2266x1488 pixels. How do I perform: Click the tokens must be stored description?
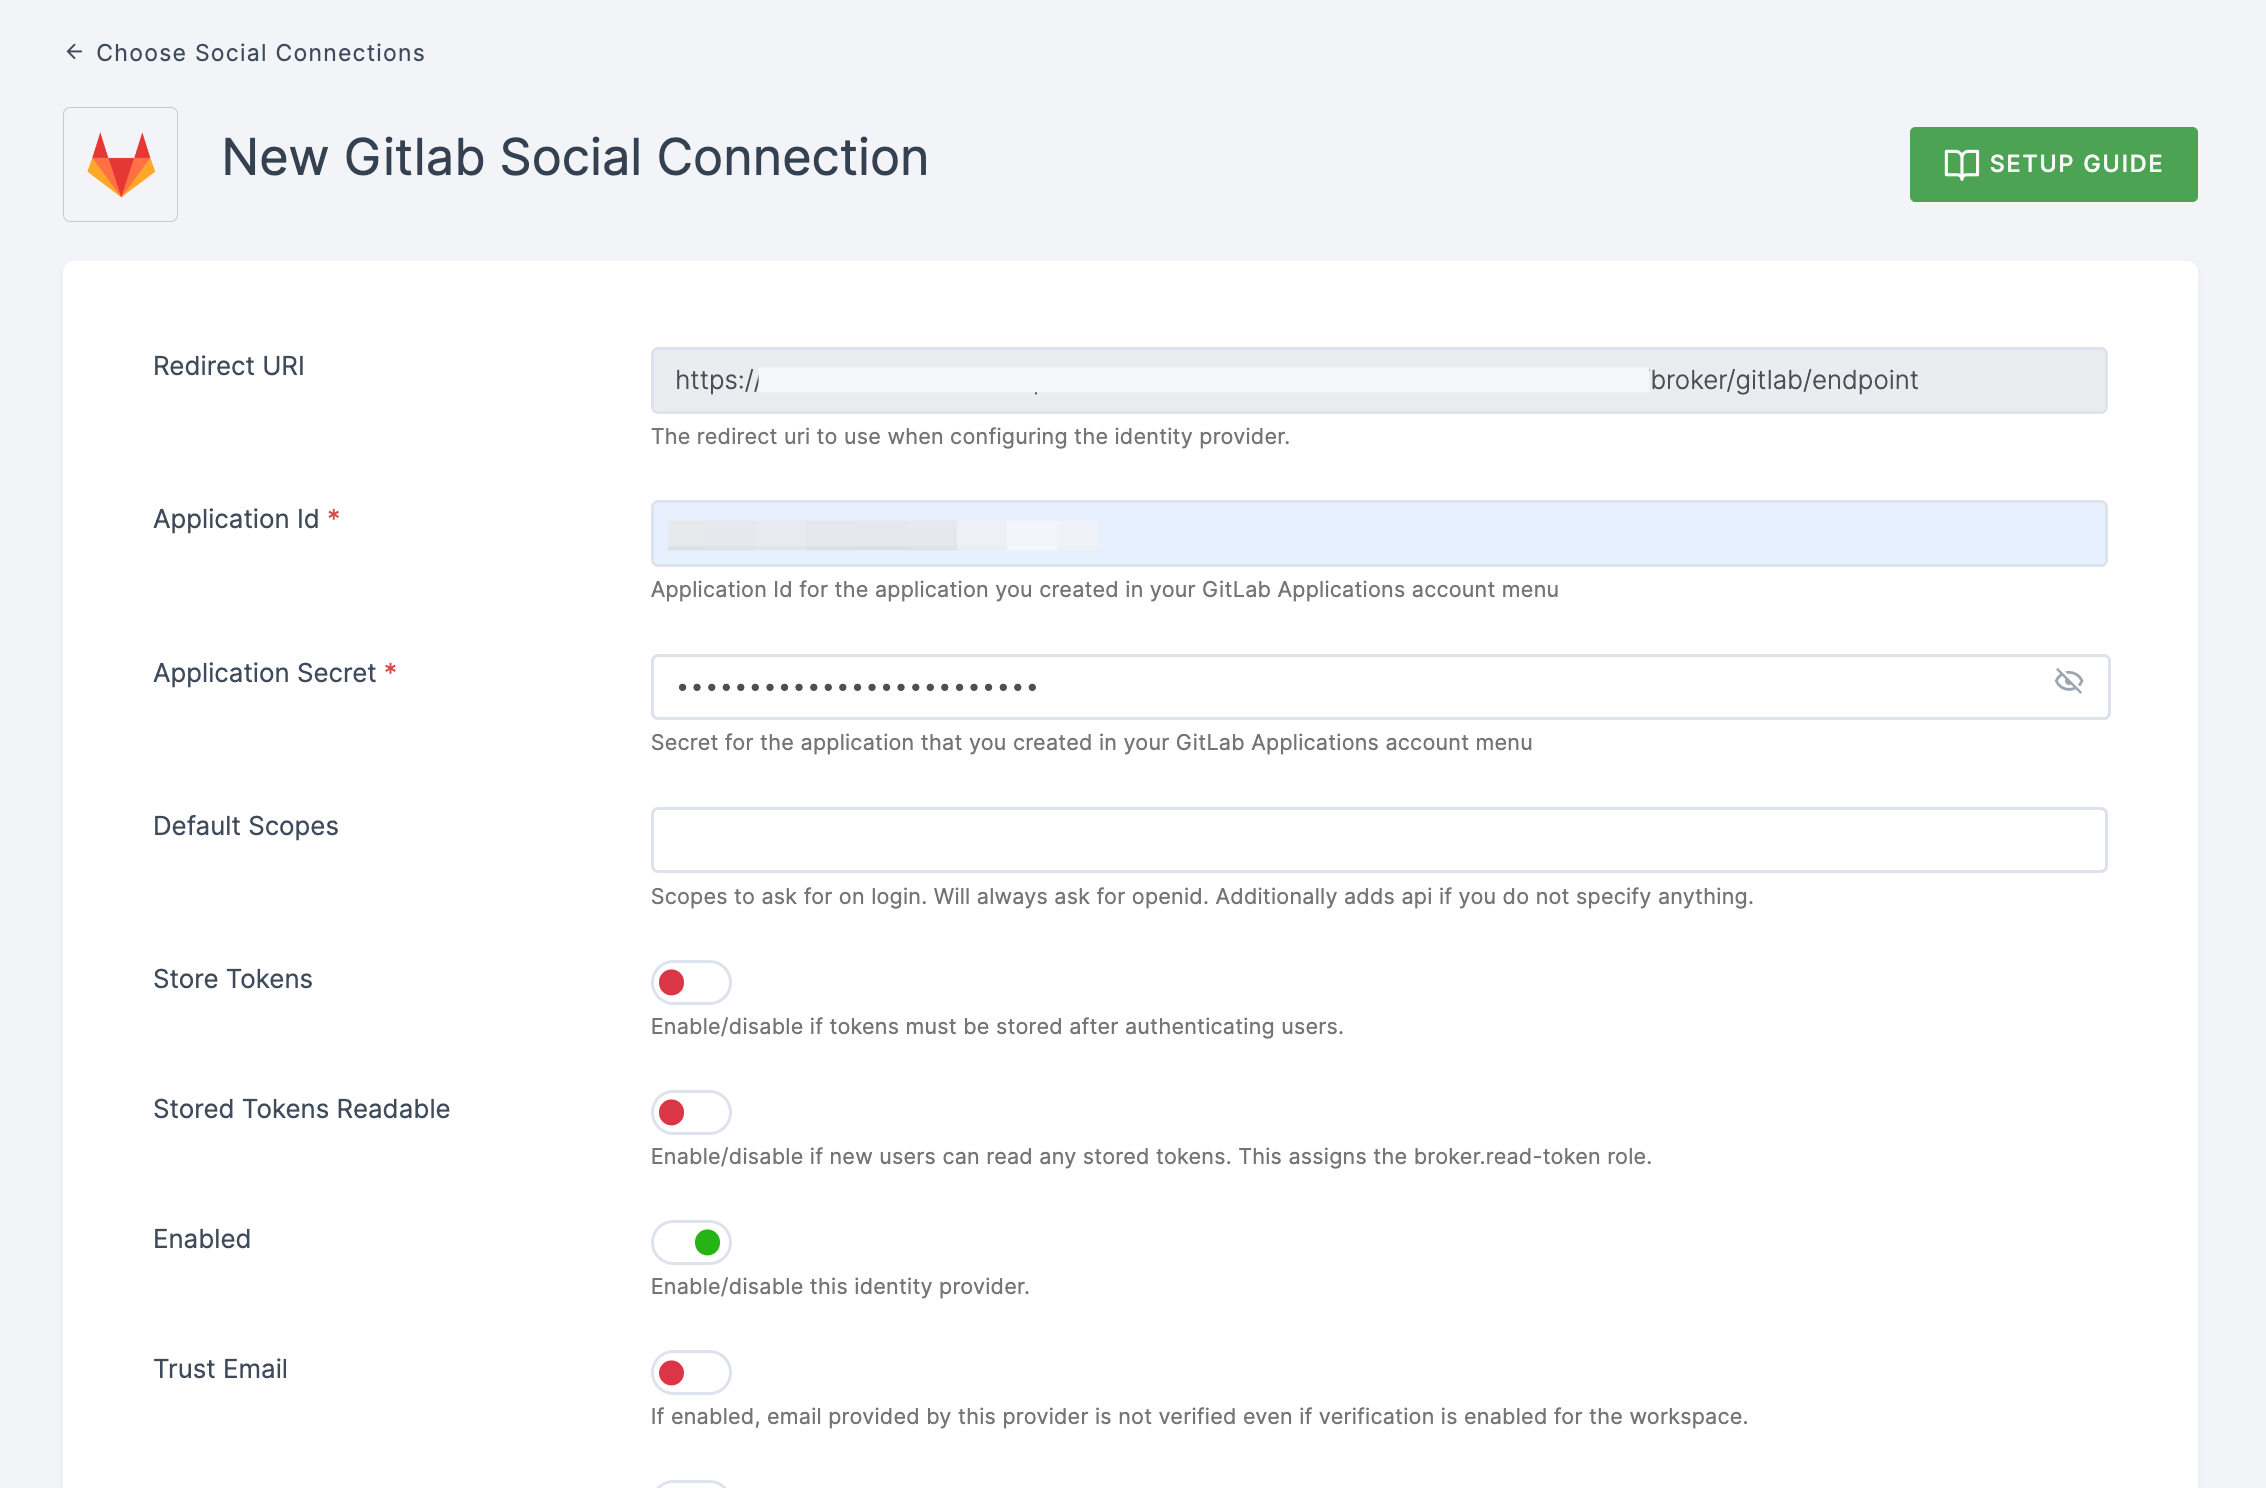997,1027
